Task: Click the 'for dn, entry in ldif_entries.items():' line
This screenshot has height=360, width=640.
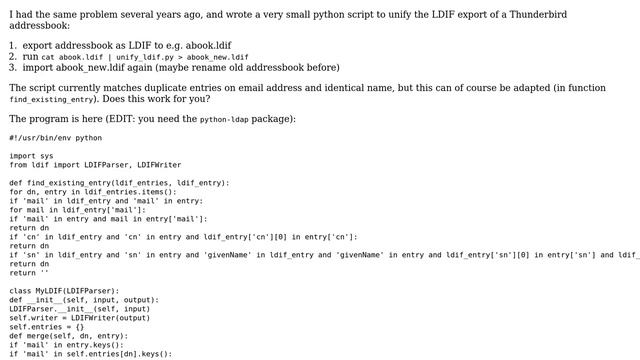Action: tap(93, 192)
